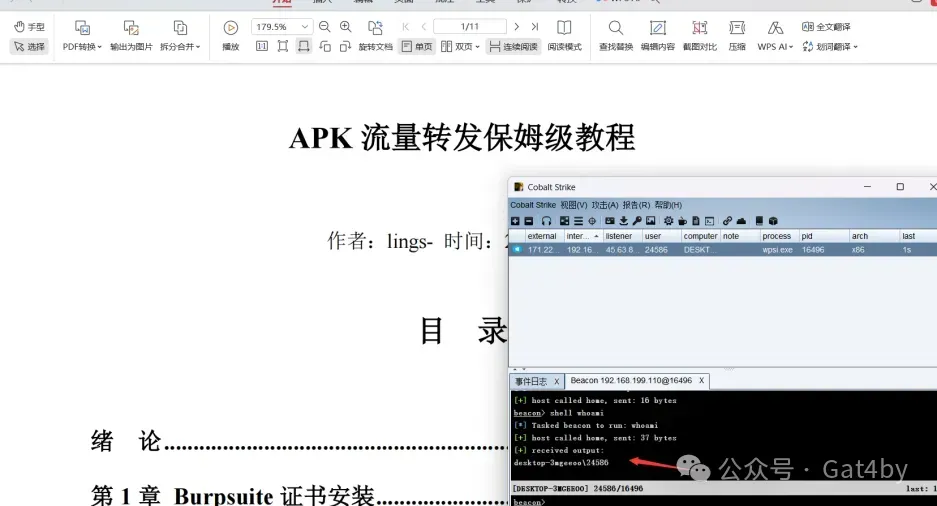
Task: Jump to the last page
Action: coord(535,27)
